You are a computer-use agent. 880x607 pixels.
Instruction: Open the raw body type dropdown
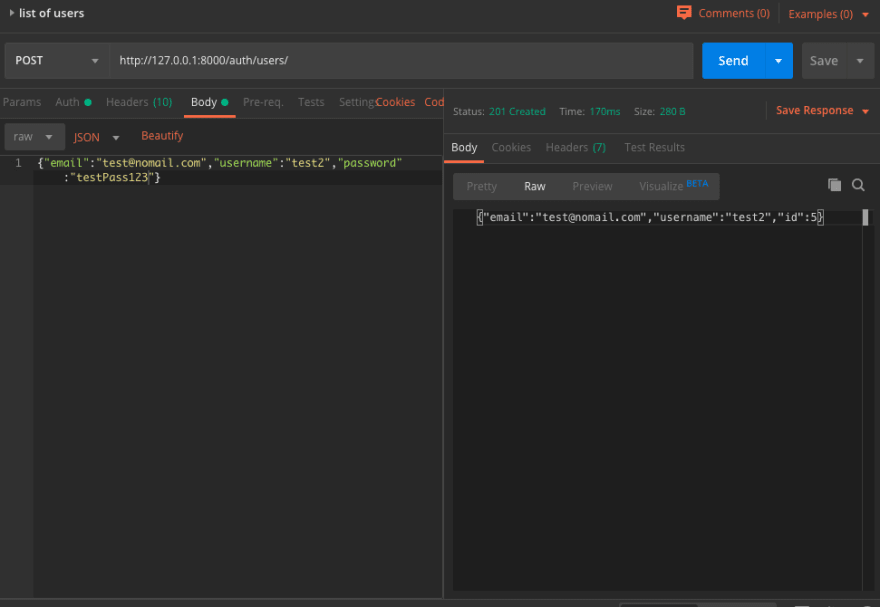(x=34, y=137)
